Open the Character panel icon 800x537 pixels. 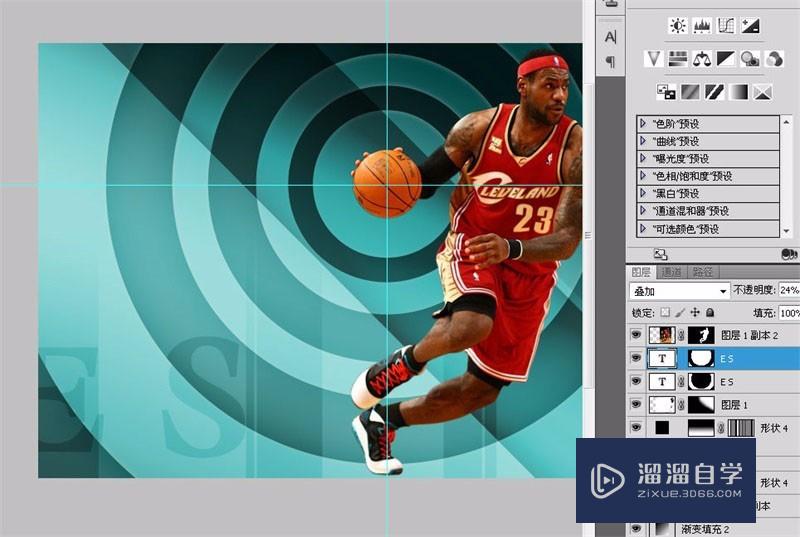(610, 37)
